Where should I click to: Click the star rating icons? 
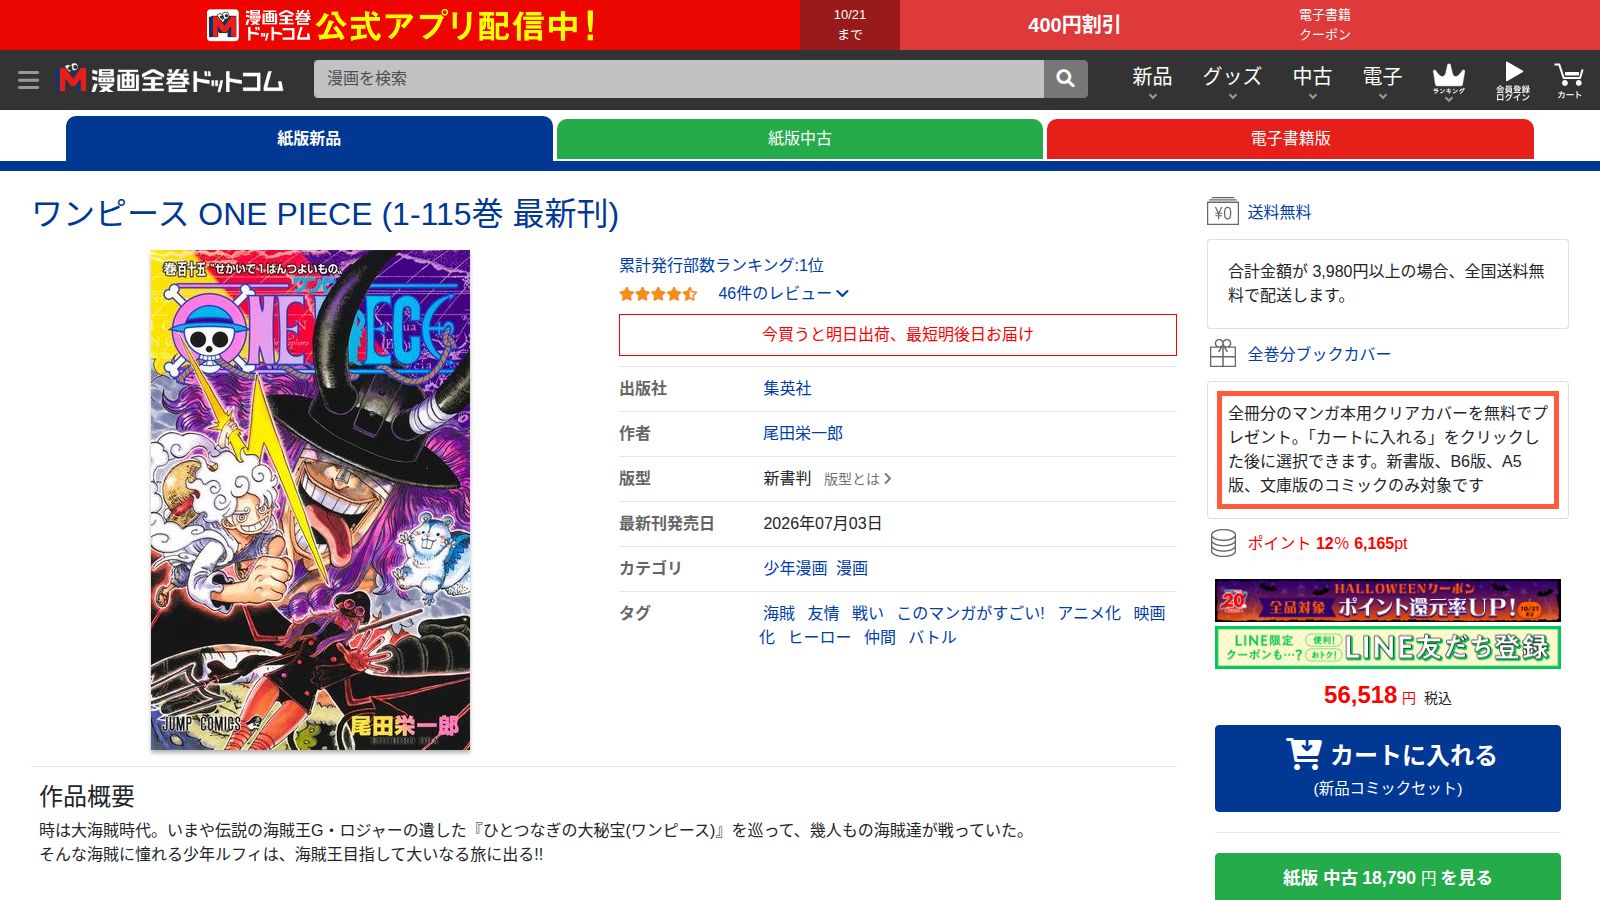(658, 294)
